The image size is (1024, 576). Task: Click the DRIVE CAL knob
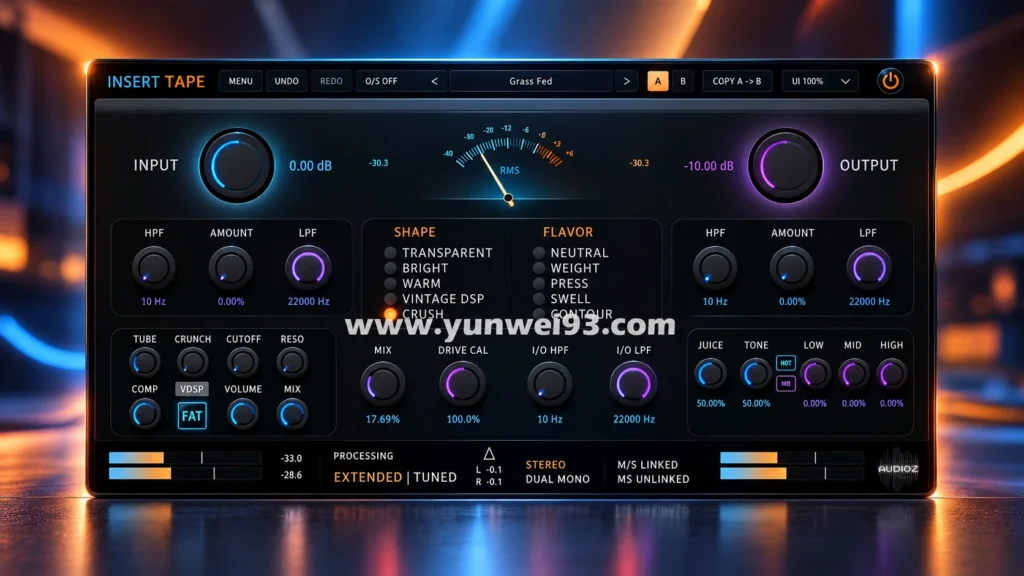(x=462, y=384)
